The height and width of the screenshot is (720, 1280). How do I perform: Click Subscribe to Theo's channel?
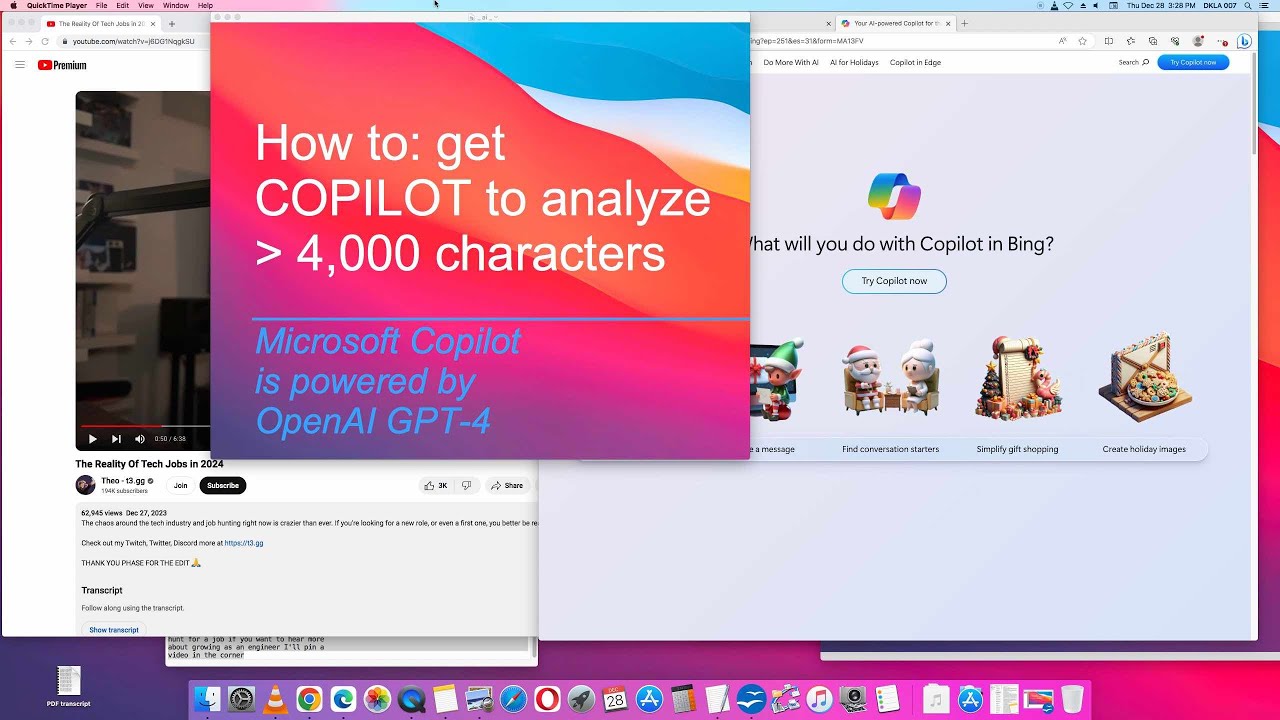pyautogui.click(x=222, y=486)
